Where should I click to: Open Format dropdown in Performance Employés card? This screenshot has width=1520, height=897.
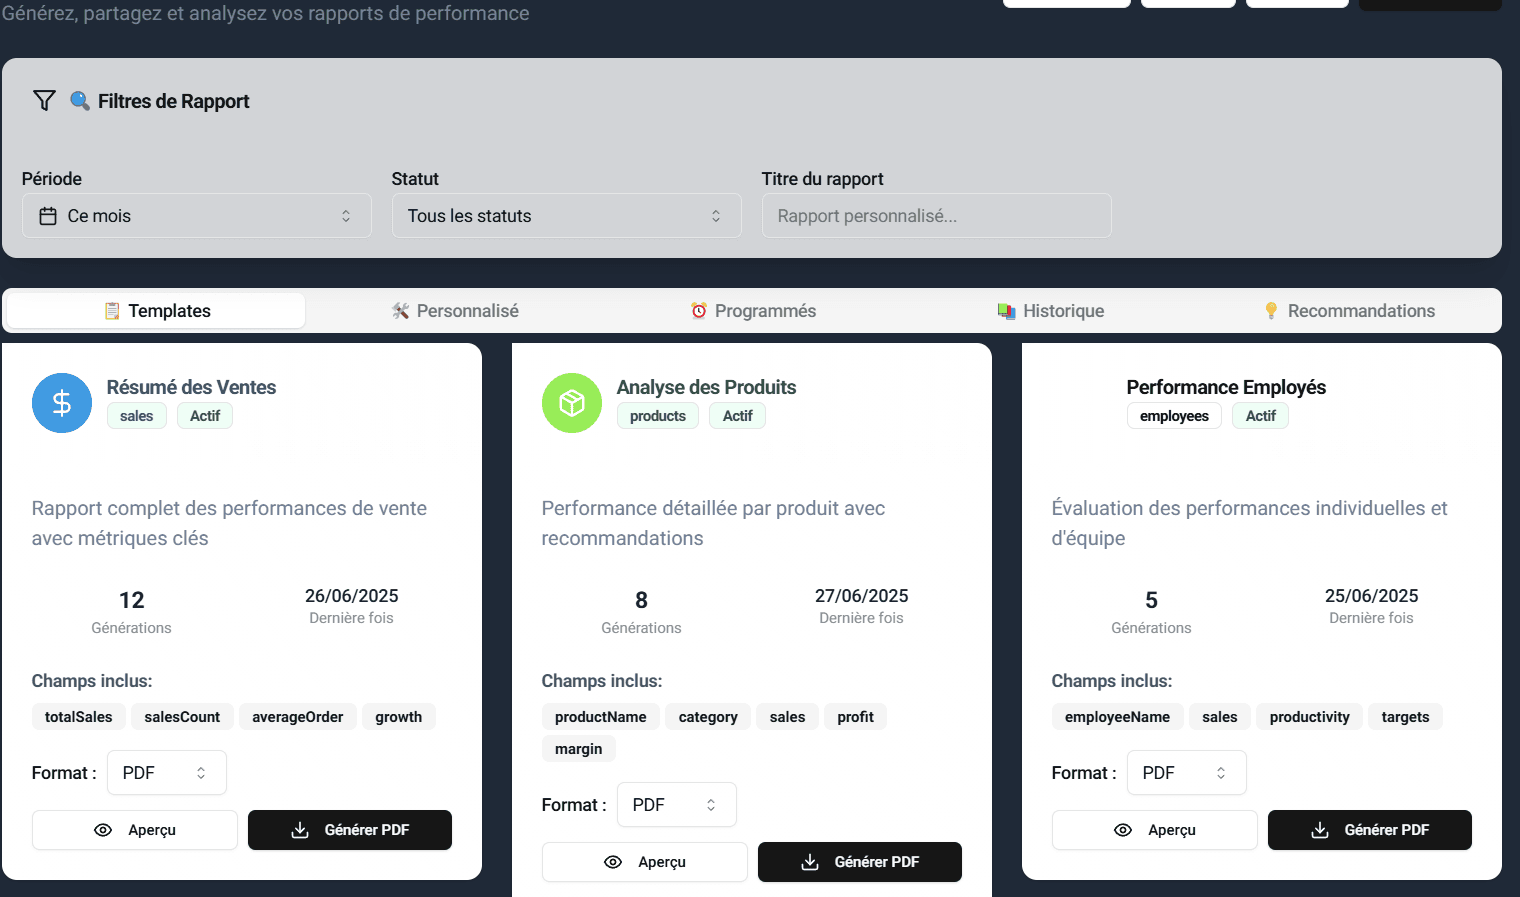tap(1187, 773)
